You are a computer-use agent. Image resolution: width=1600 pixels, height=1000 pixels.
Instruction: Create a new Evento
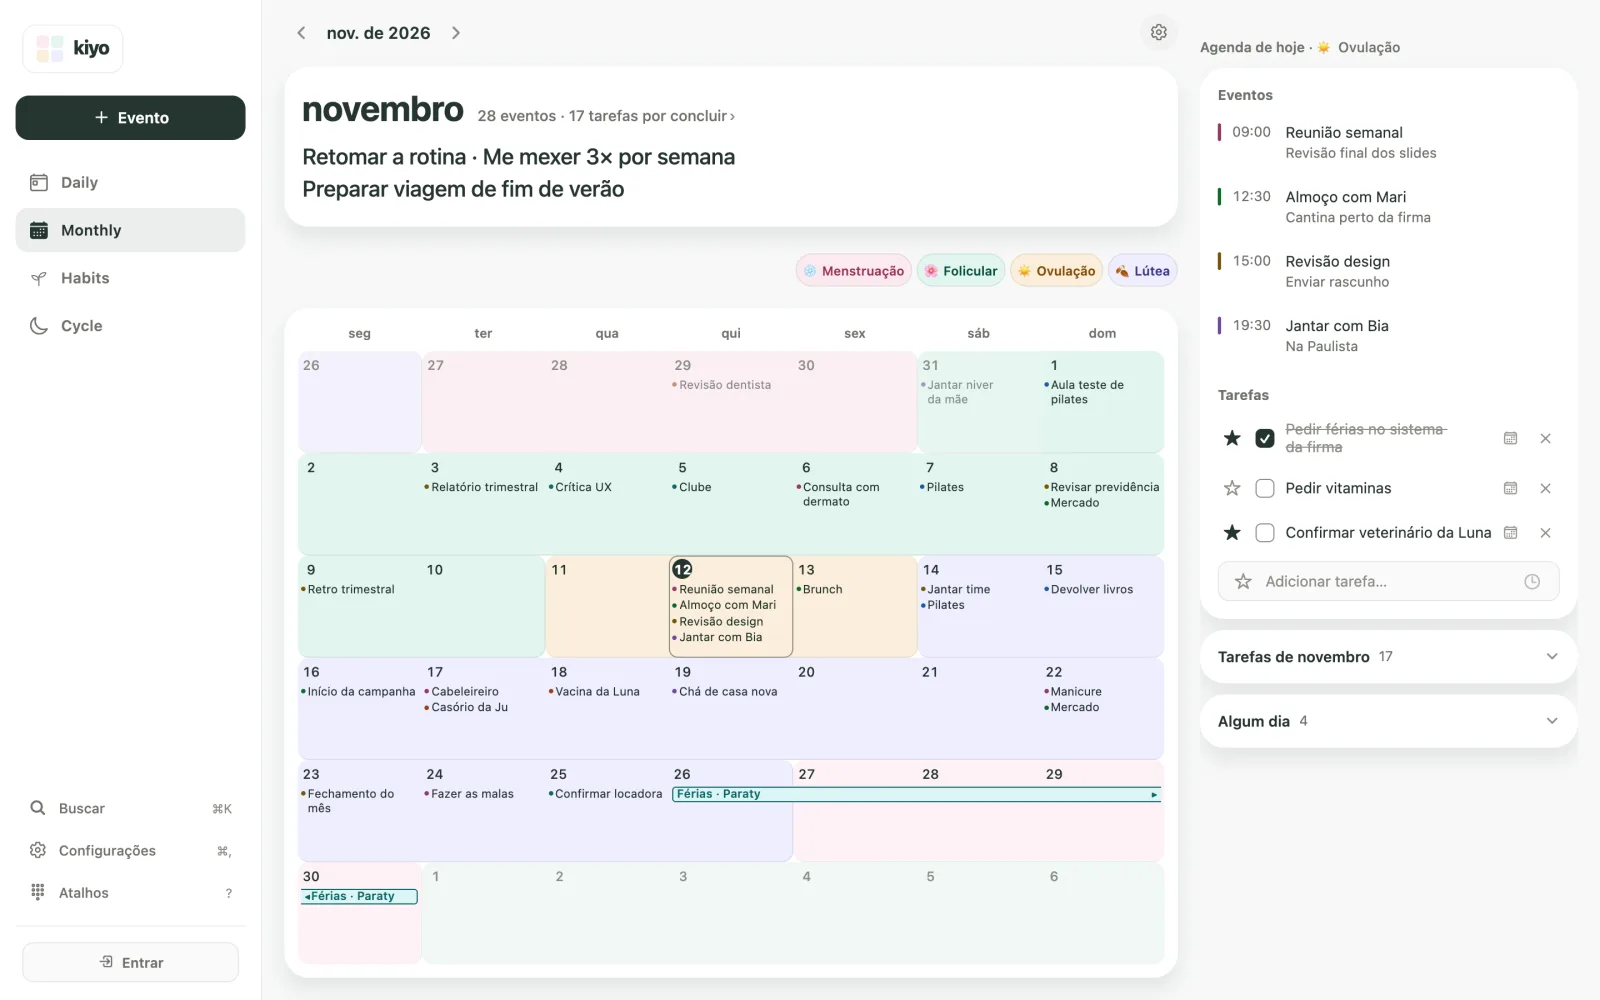tap(130, 118)
